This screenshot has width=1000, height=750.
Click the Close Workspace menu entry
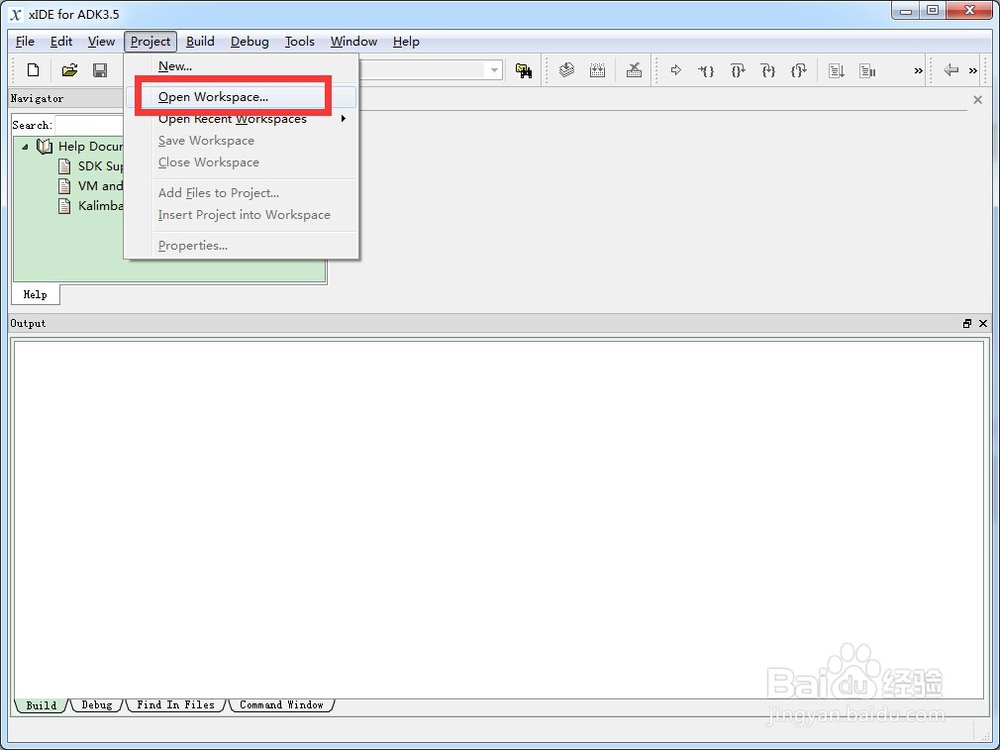pos(241,162)
